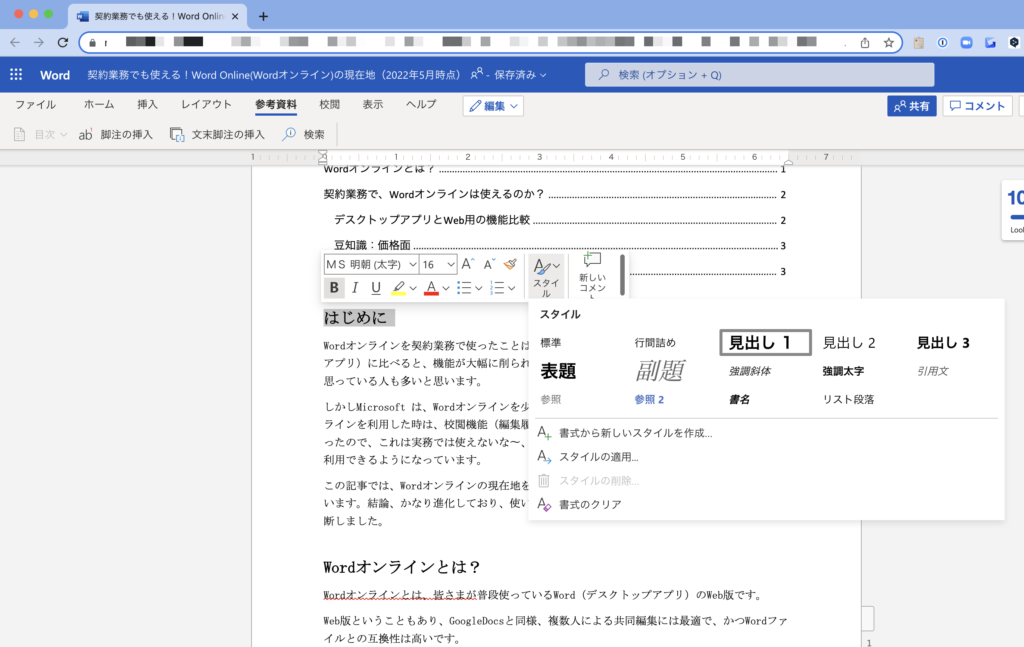Insert a footnote from the ribbon
This screenshot has height=647, width=1024.
(x=116, y=134)
